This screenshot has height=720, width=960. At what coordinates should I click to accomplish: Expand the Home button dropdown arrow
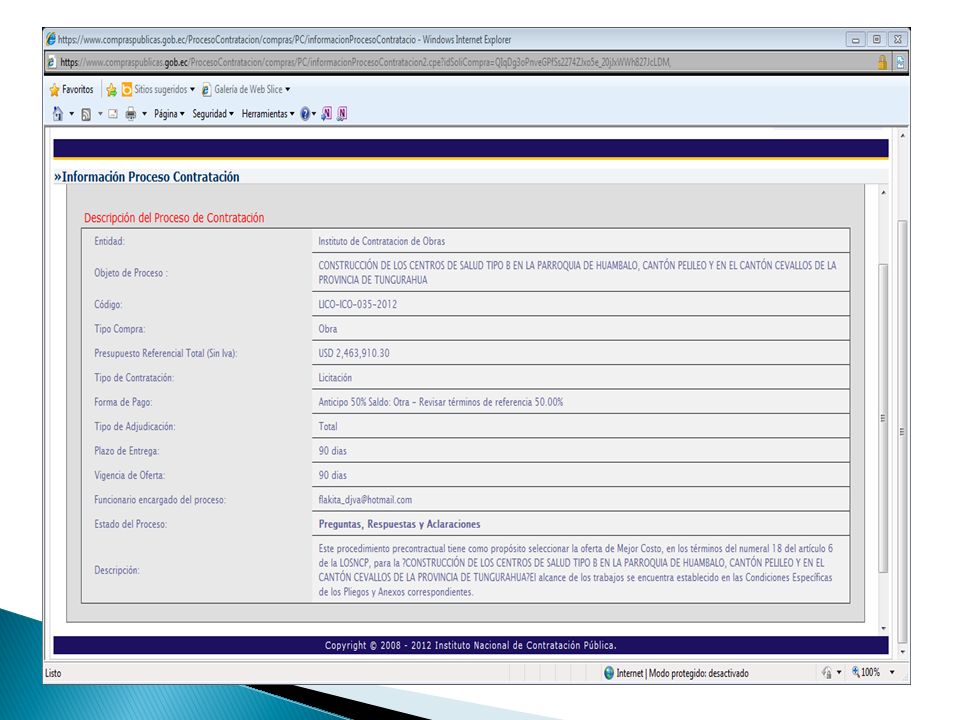(72, 113)
